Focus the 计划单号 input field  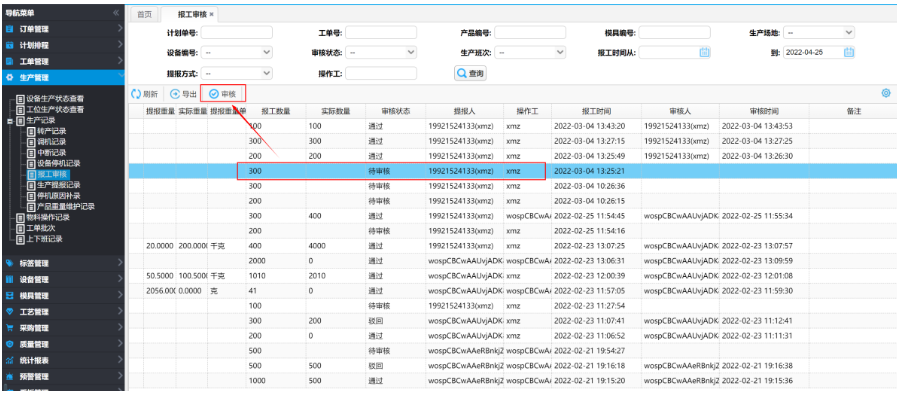(236, 32)
